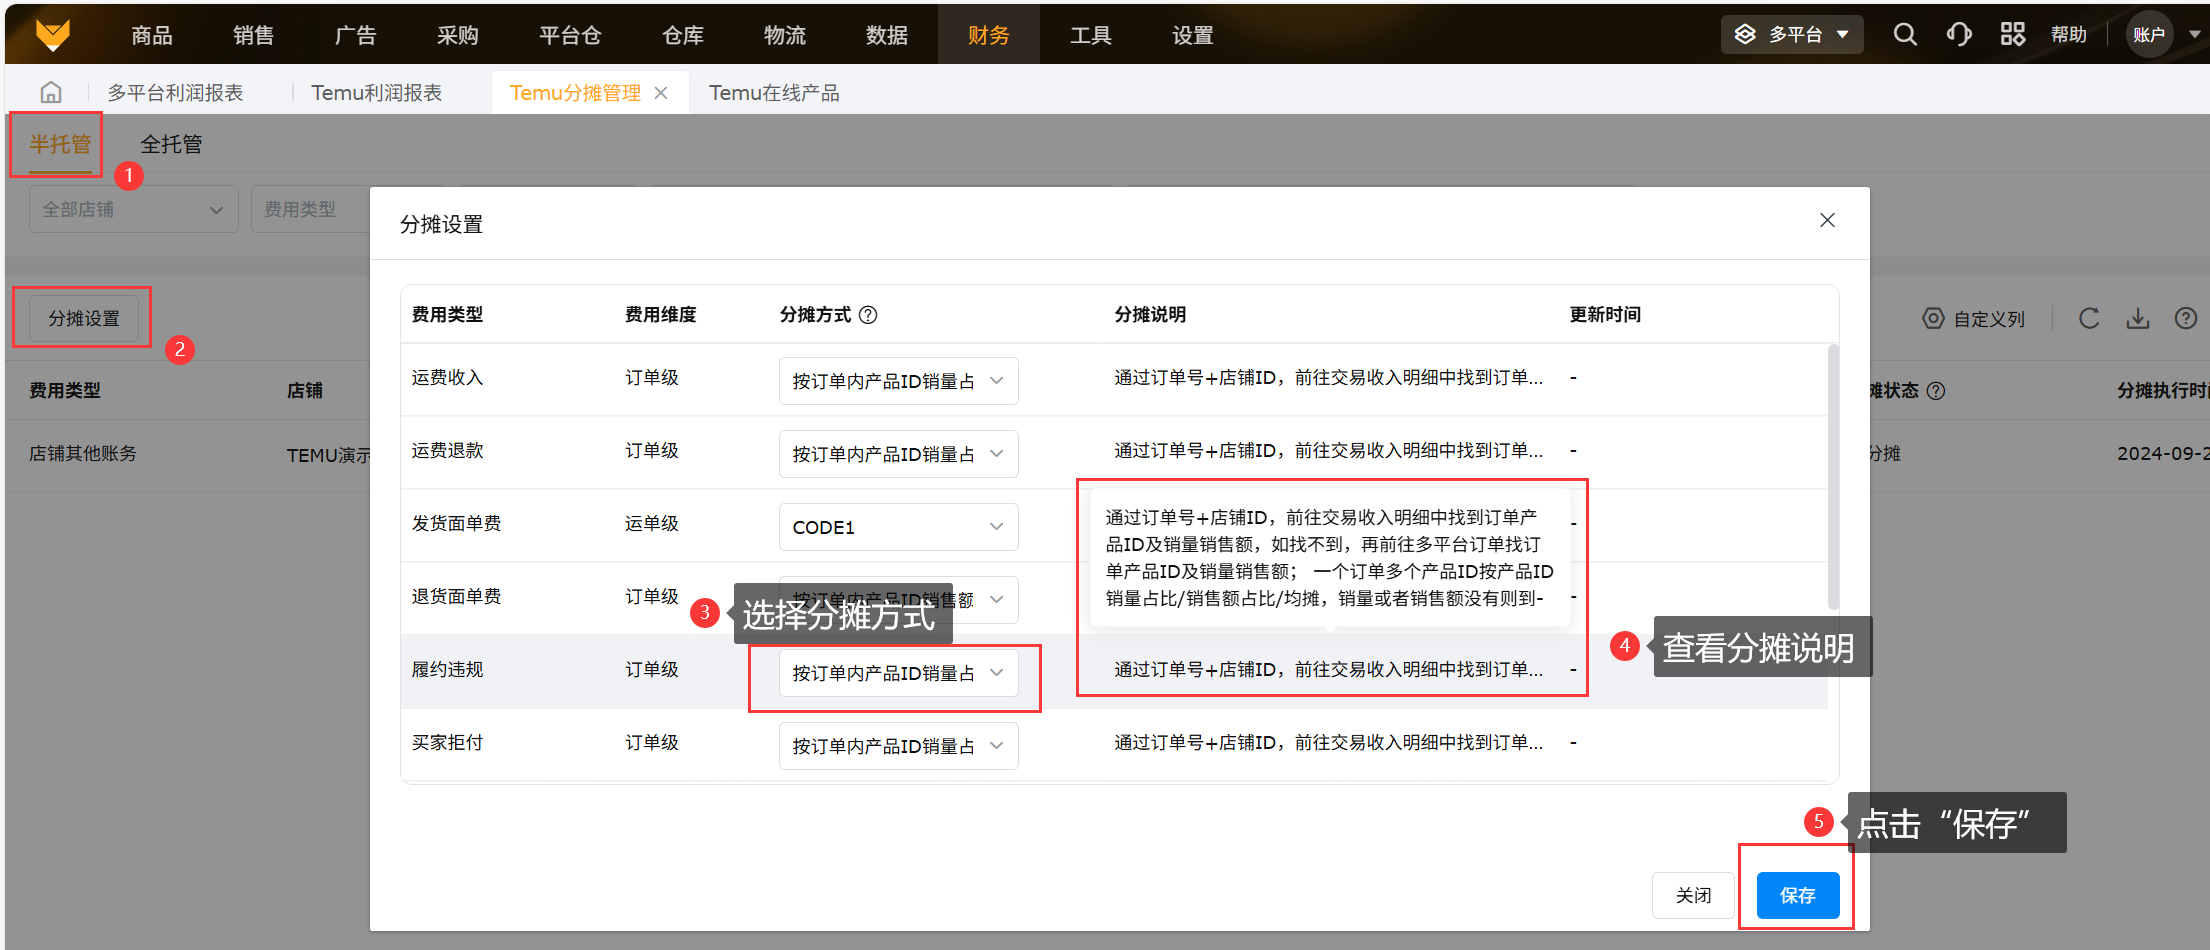This screenshot has width=2210, height=950.
Task: Click the 关闭 button
Action: tap(1693, 895)
